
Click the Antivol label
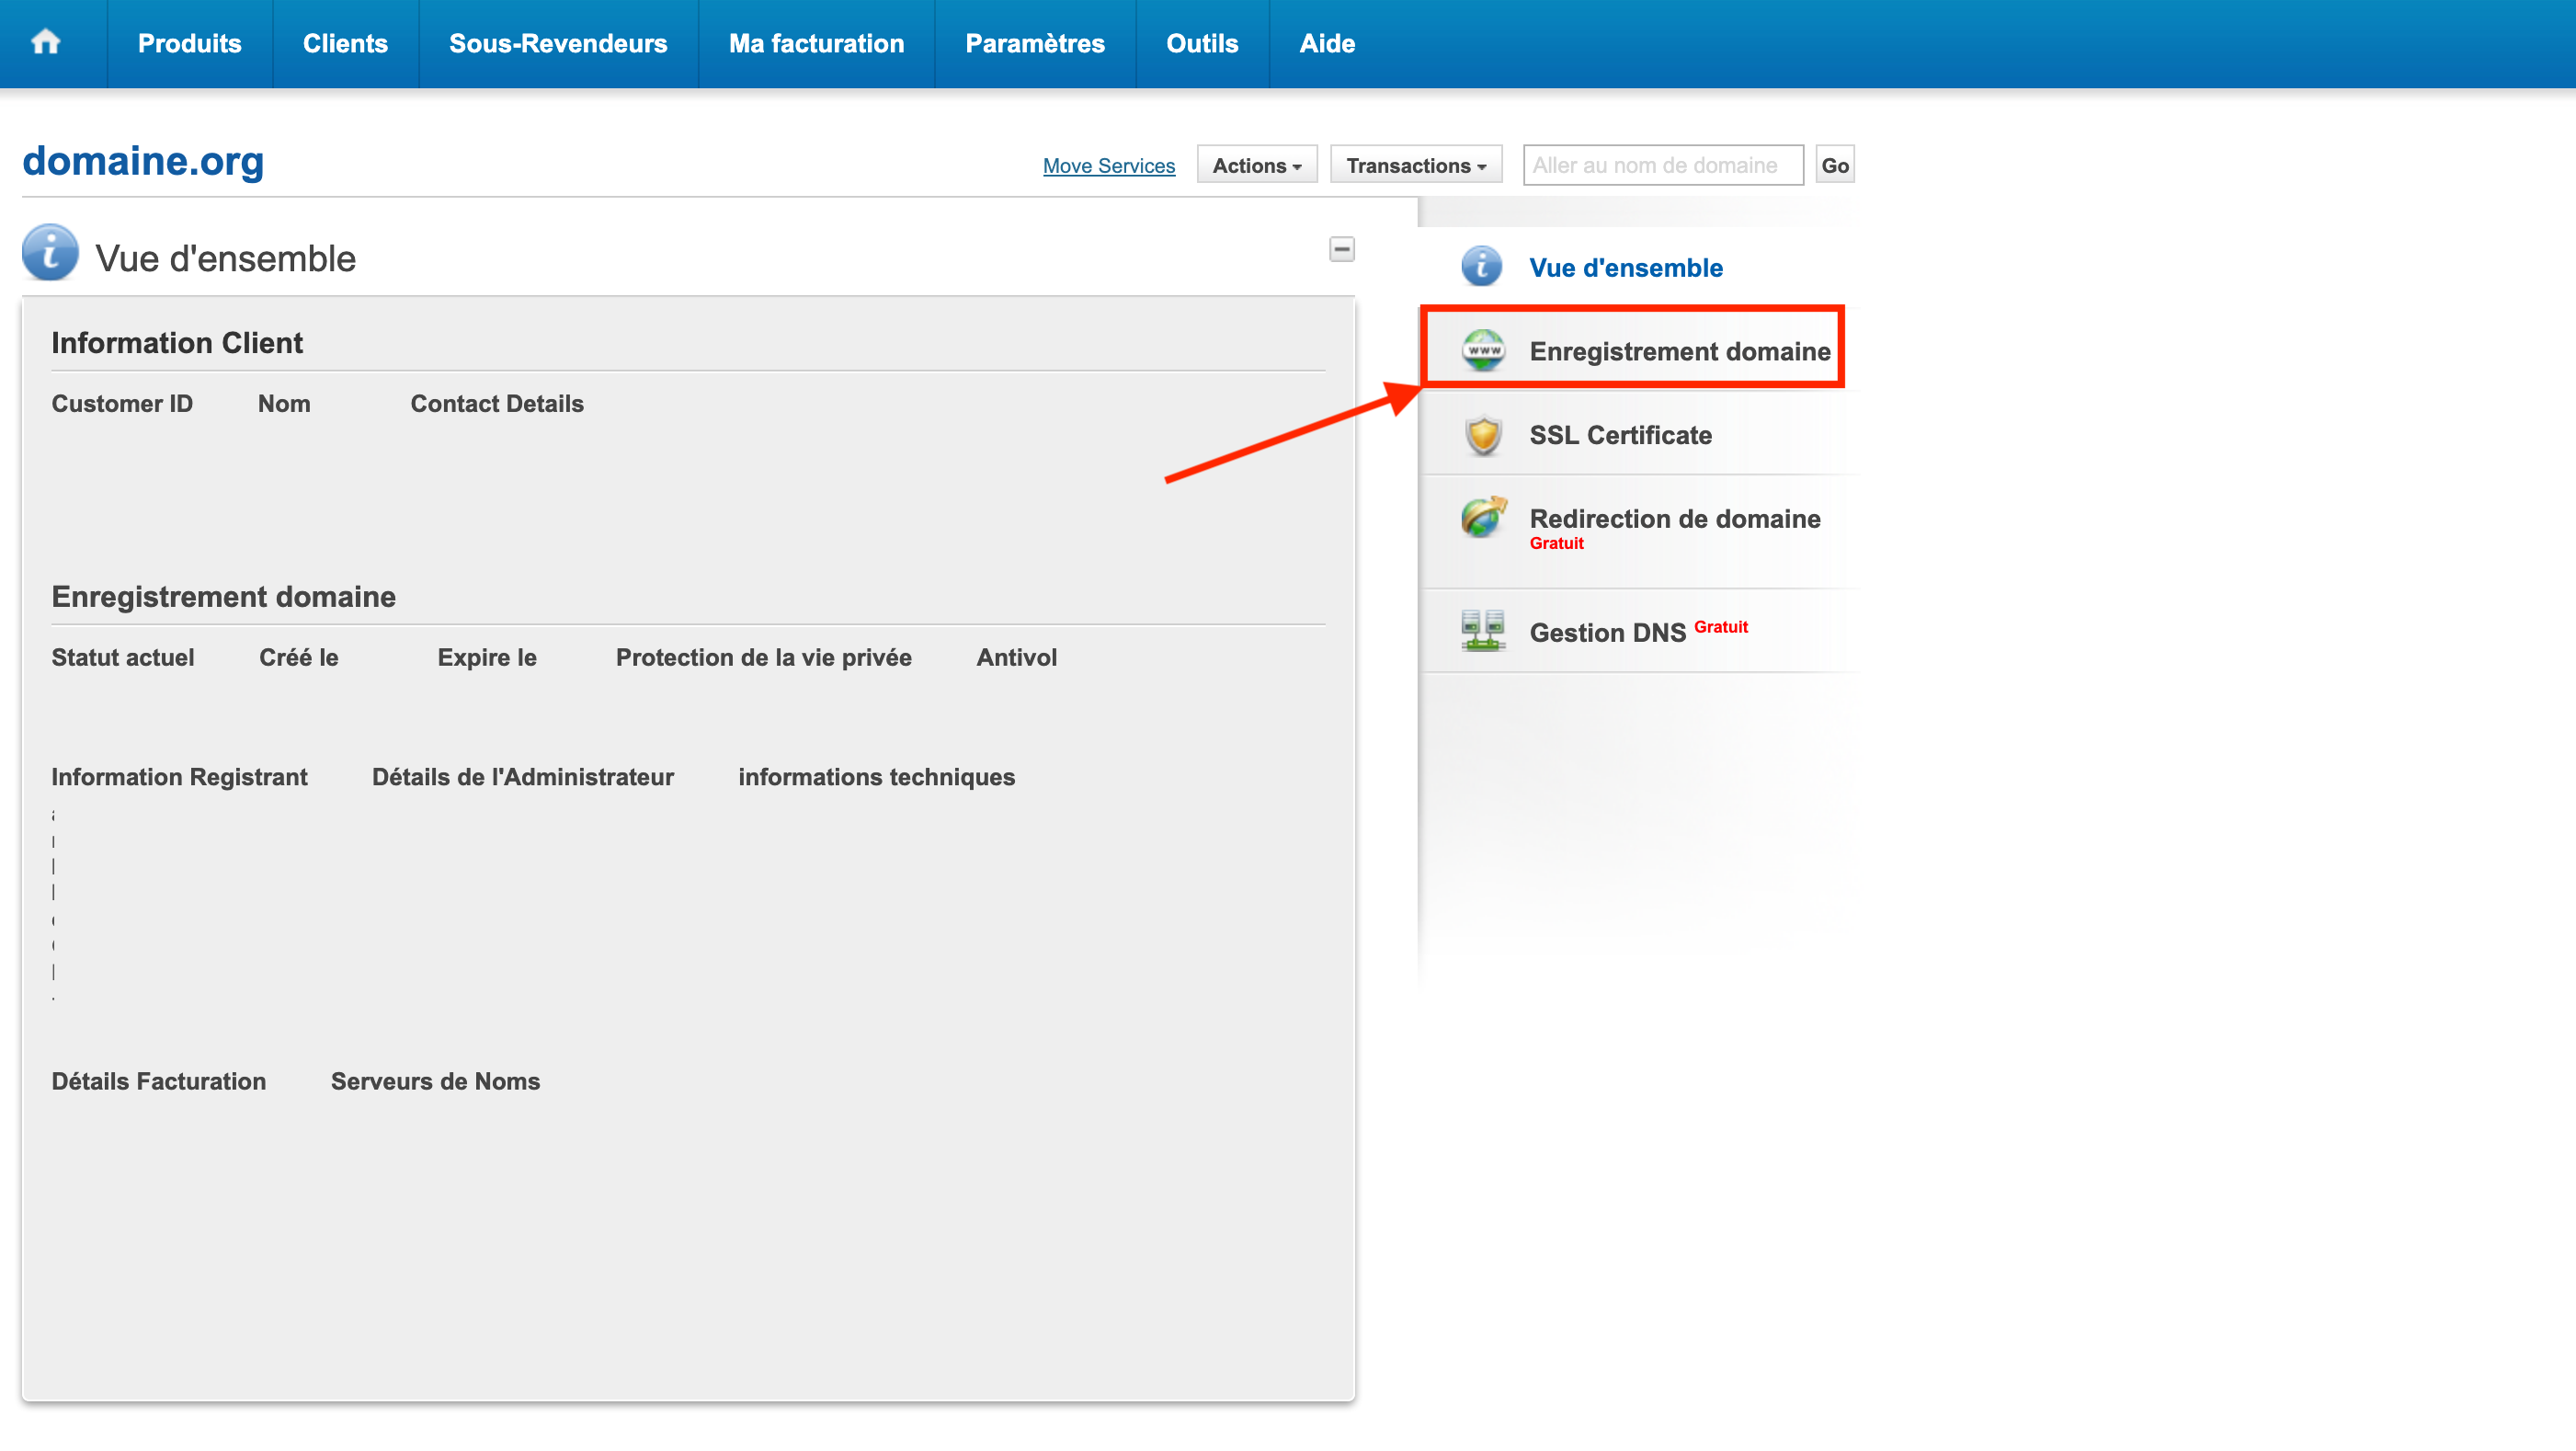[1017, 658]
